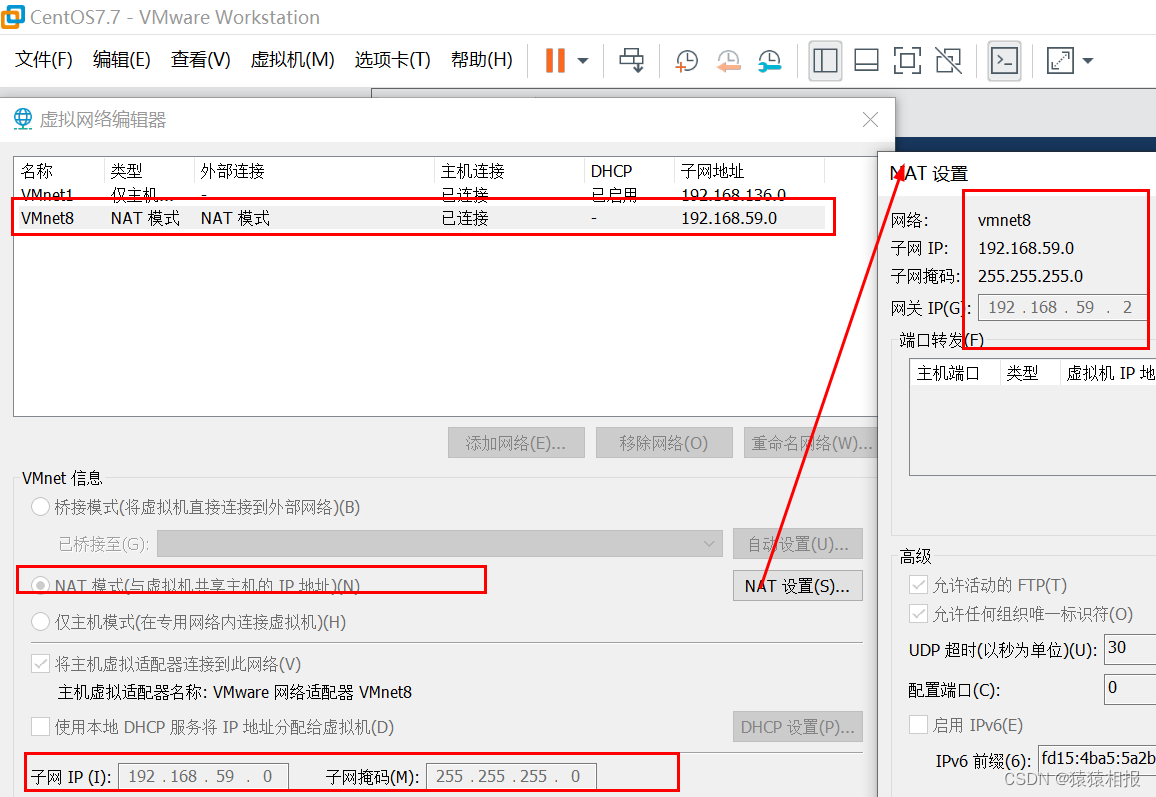Enable 使用本地 DHCP 服务 checkbox
This screenshot has width=1156, height=797.
(x=41, y=727)
